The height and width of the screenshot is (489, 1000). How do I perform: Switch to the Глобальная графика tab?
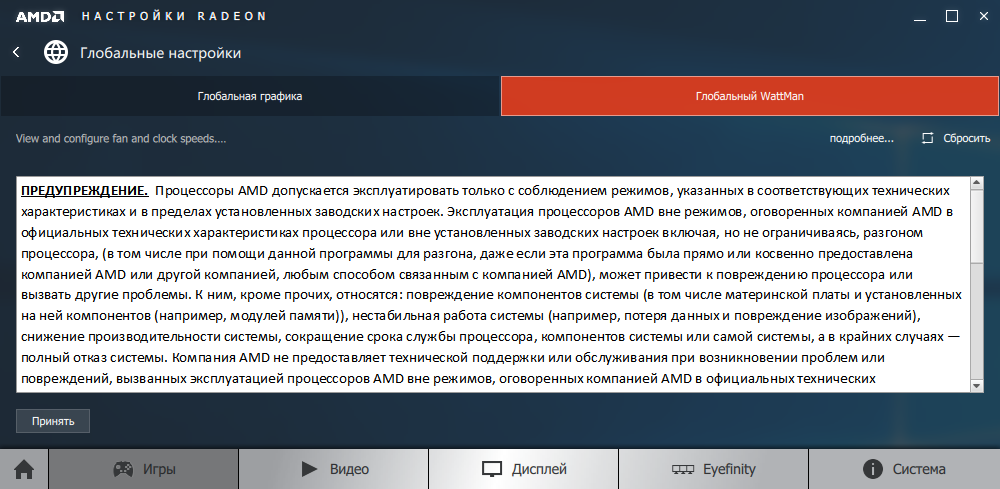pyautogui.click(x=250, y=96)
